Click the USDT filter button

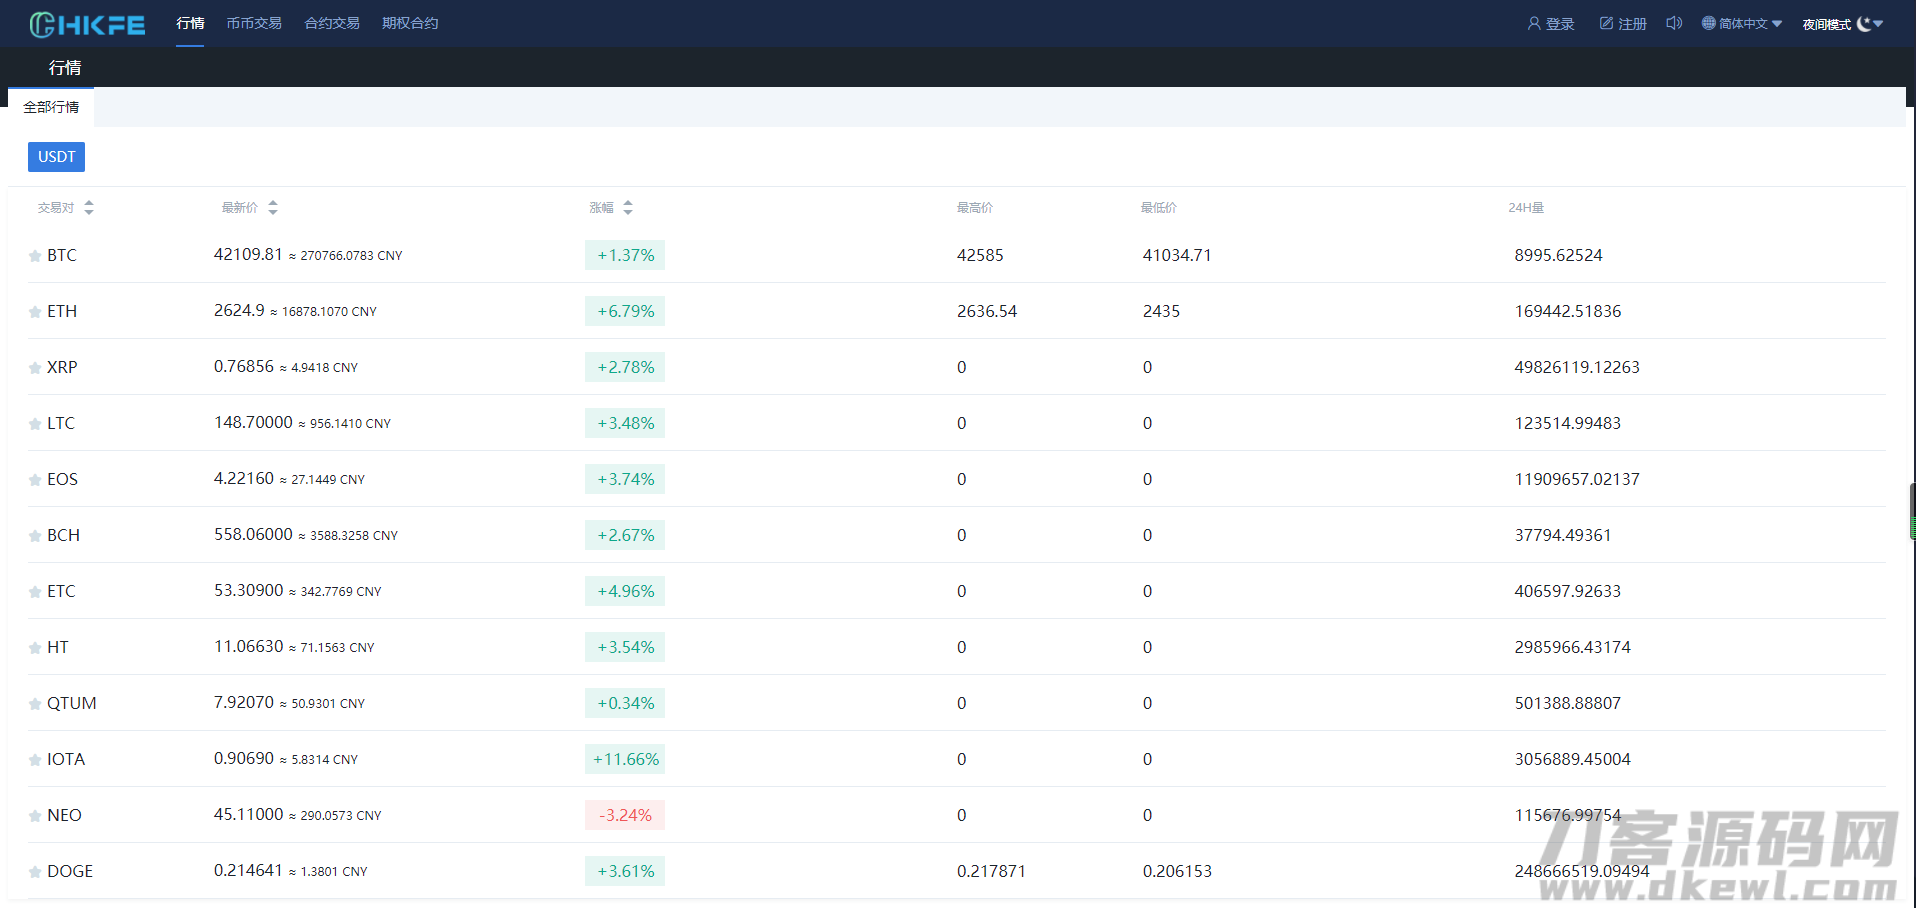(x=56, y=157)
